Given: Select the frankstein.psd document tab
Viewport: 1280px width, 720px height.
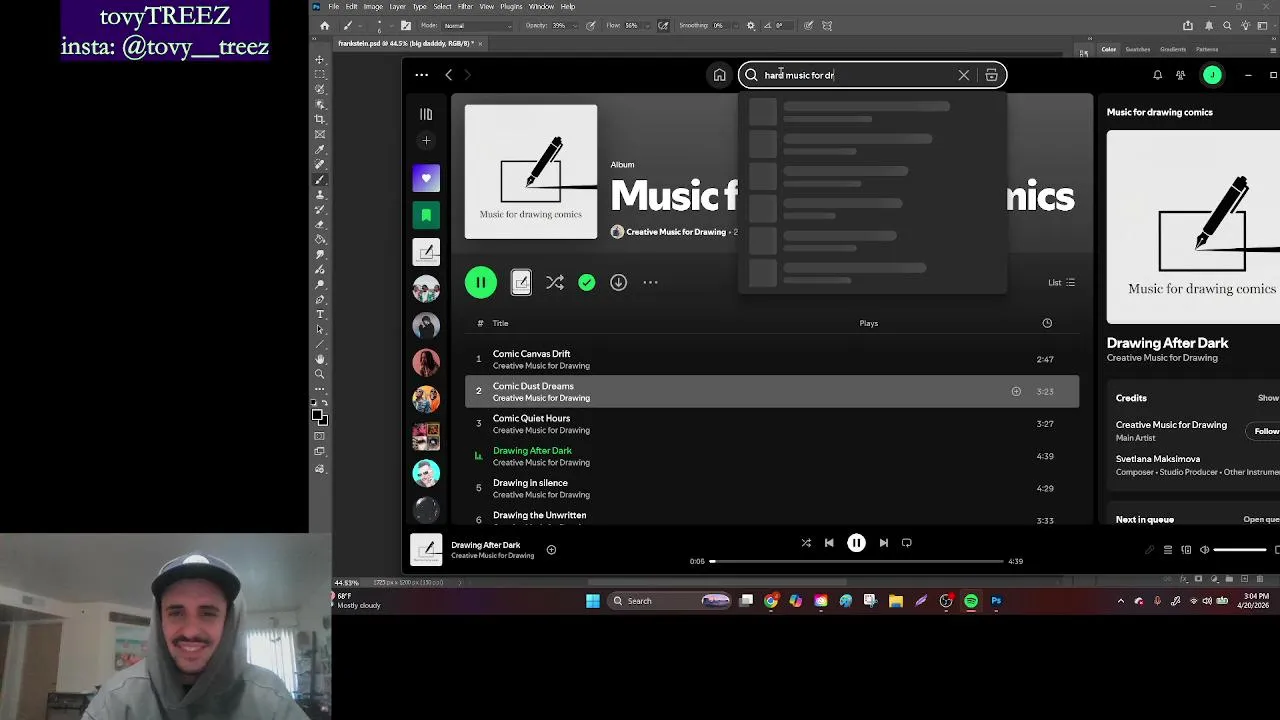Looking at the screenshot, I should tap(405, 44).
